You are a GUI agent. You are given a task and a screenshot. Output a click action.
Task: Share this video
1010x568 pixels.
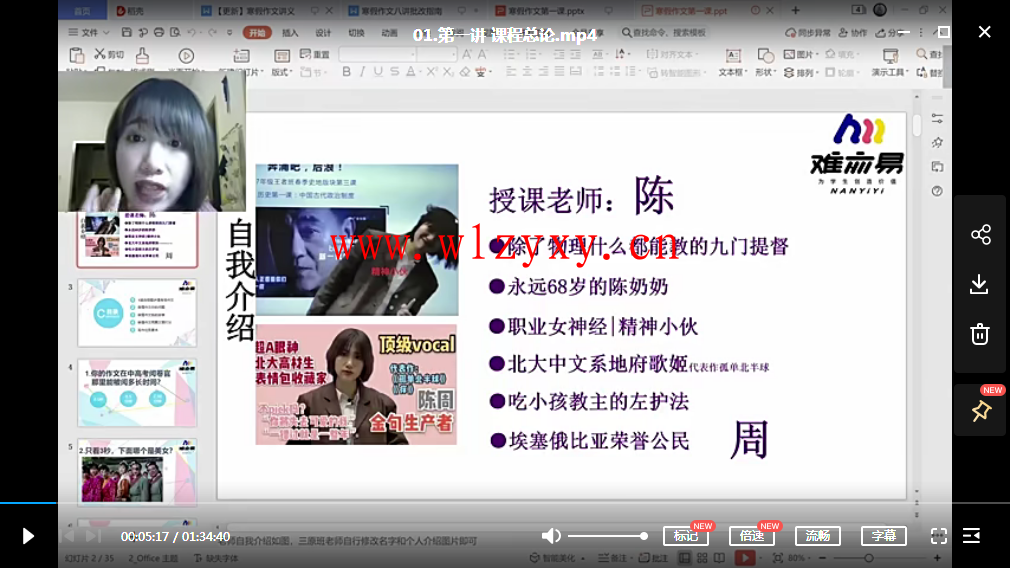coord(980,234)
